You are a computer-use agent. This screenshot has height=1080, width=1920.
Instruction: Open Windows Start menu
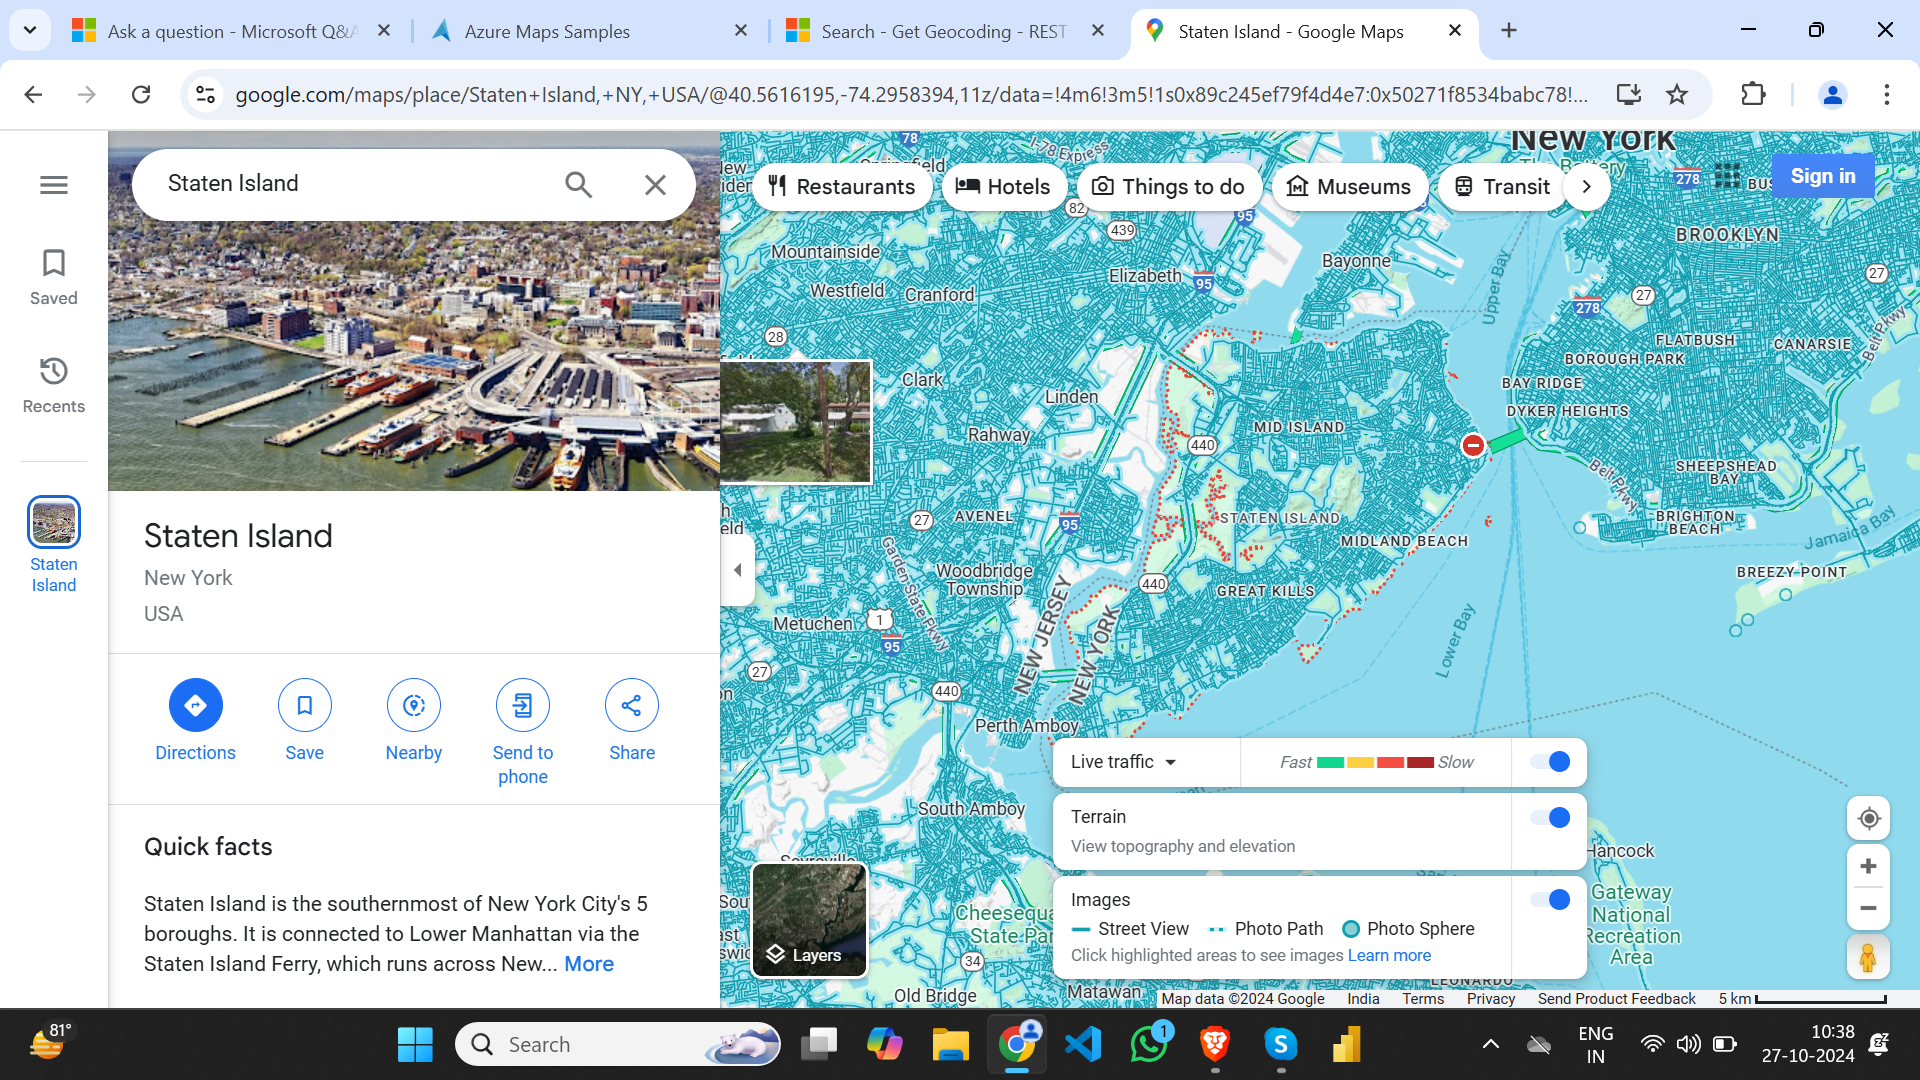pos(415,1045)
